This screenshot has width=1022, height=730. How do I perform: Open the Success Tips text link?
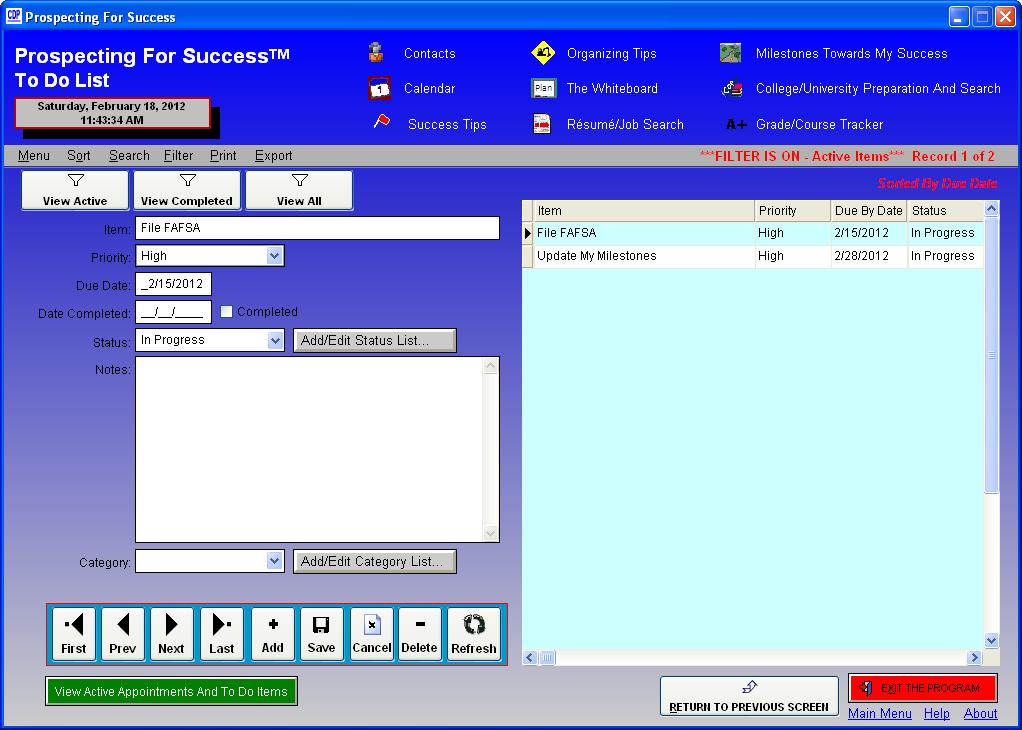pos(447,124)
